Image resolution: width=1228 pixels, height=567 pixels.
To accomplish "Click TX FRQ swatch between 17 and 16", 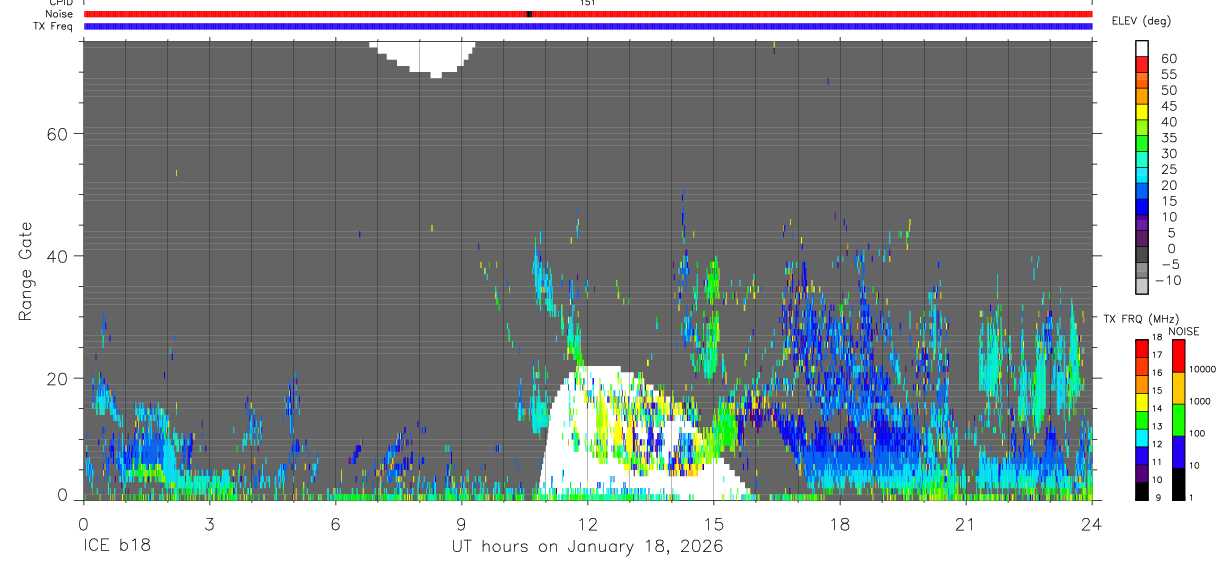I will pos(1142,365).
